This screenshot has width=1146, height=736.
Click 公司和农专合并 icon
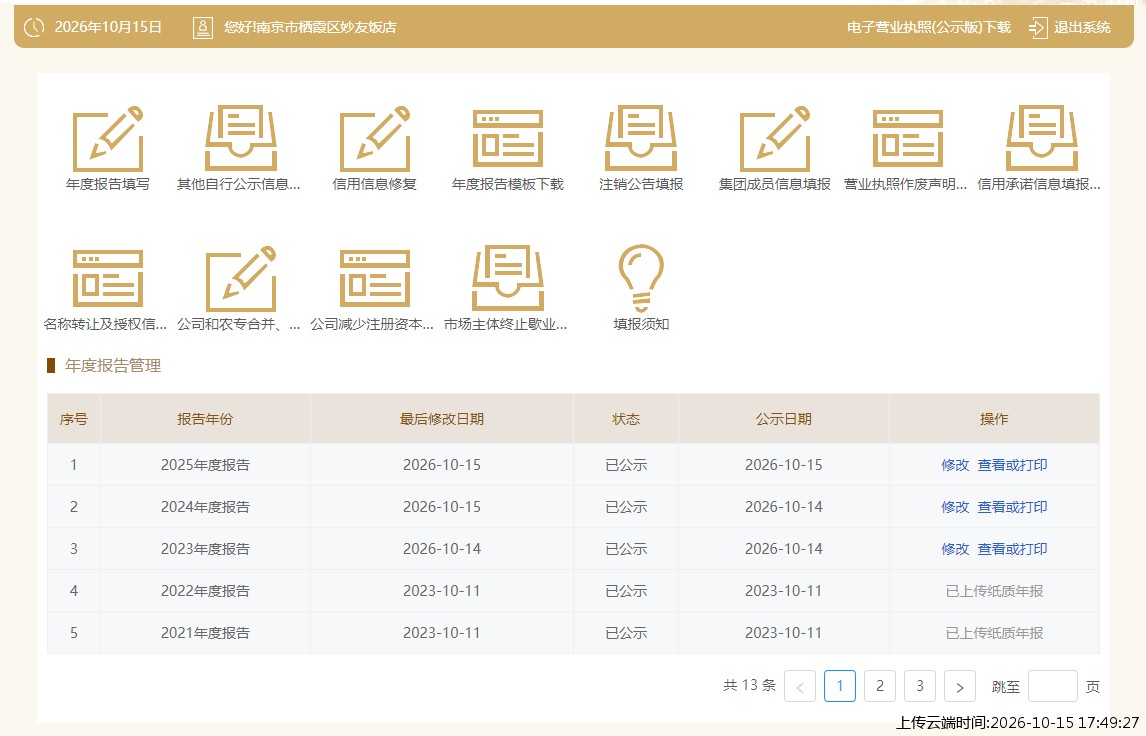(x=240, y=278)
